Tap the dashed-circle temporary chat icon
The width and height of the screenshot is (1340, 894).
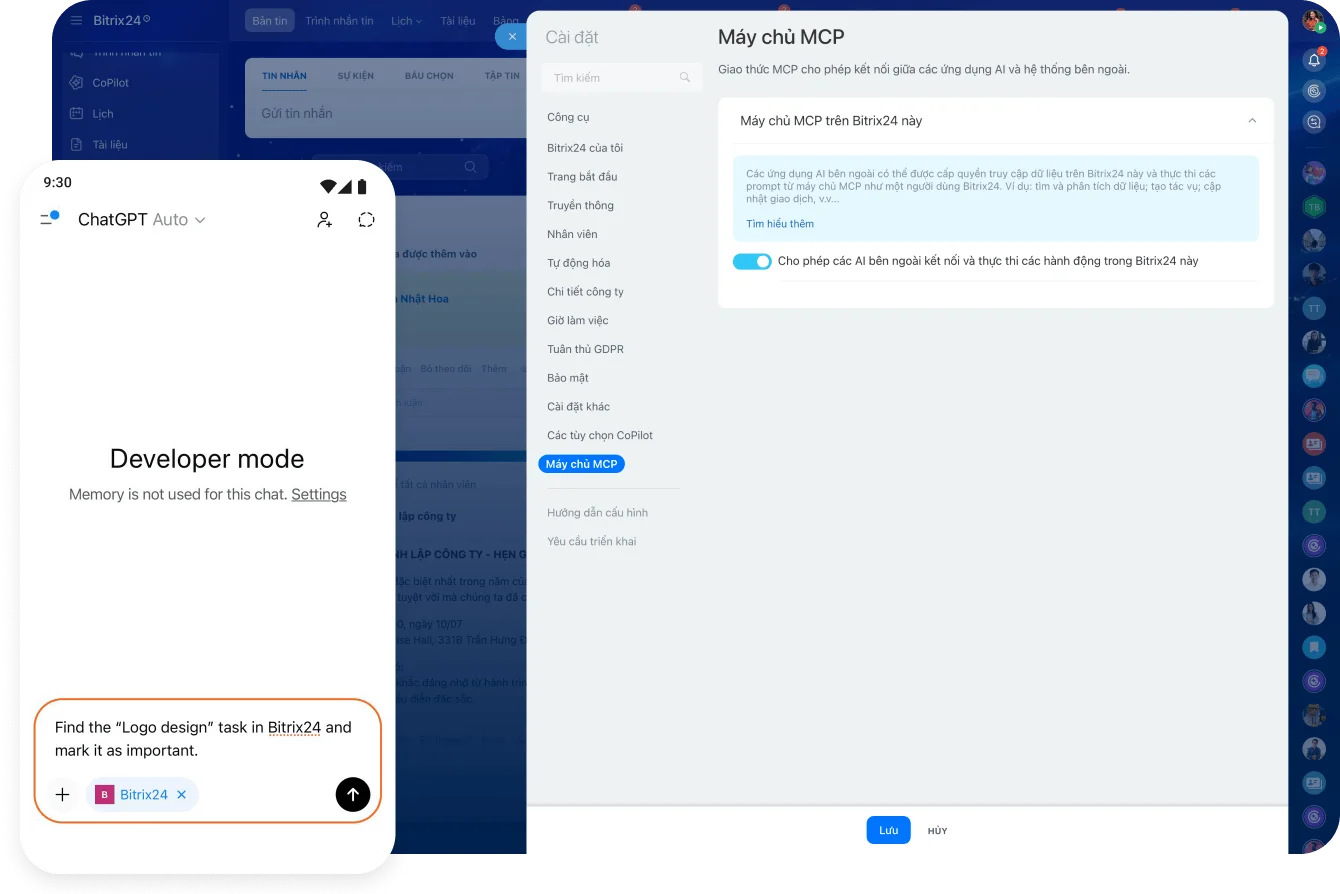click(x=366, y=220)
